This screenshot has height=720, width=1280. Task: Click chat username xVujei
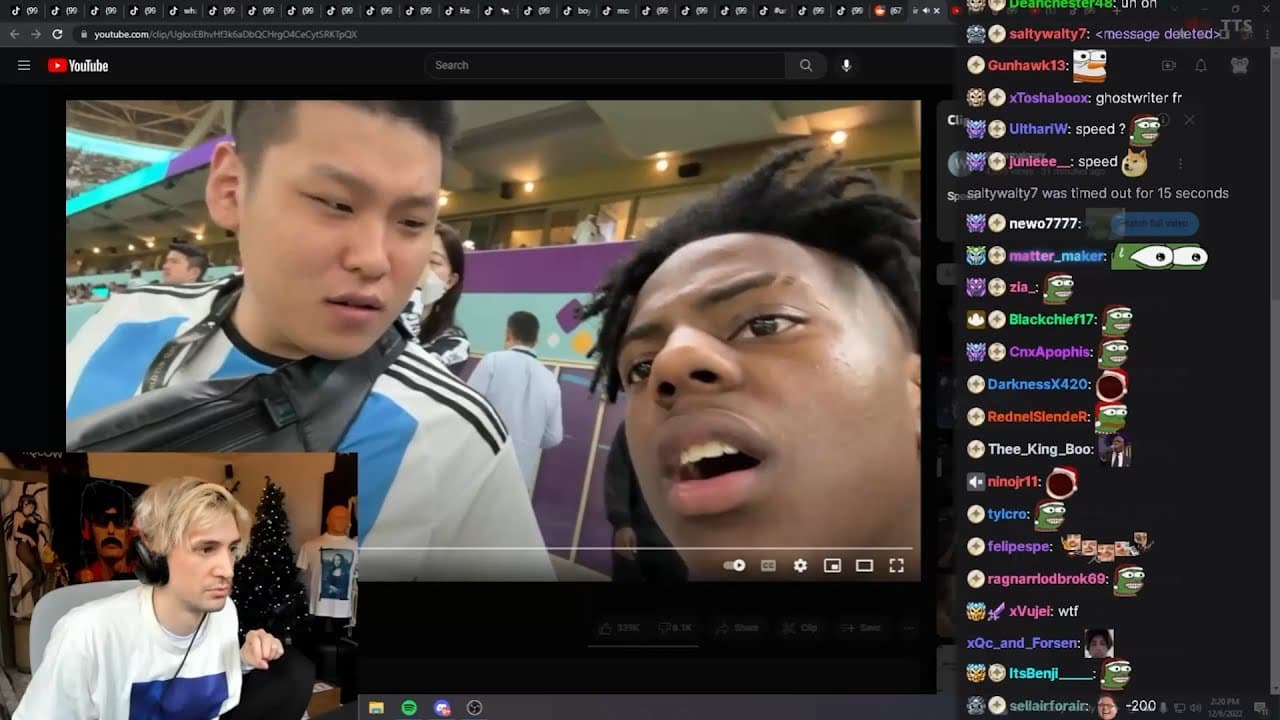coord(1028,611)
